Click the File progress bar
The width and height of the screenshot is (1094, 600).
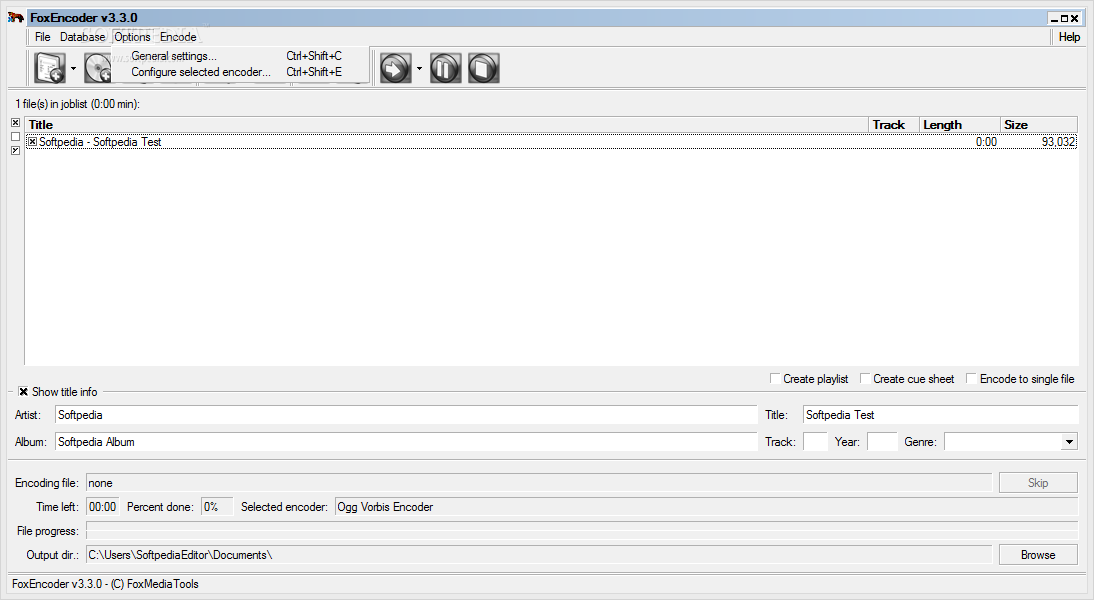(x=582, y=531)
